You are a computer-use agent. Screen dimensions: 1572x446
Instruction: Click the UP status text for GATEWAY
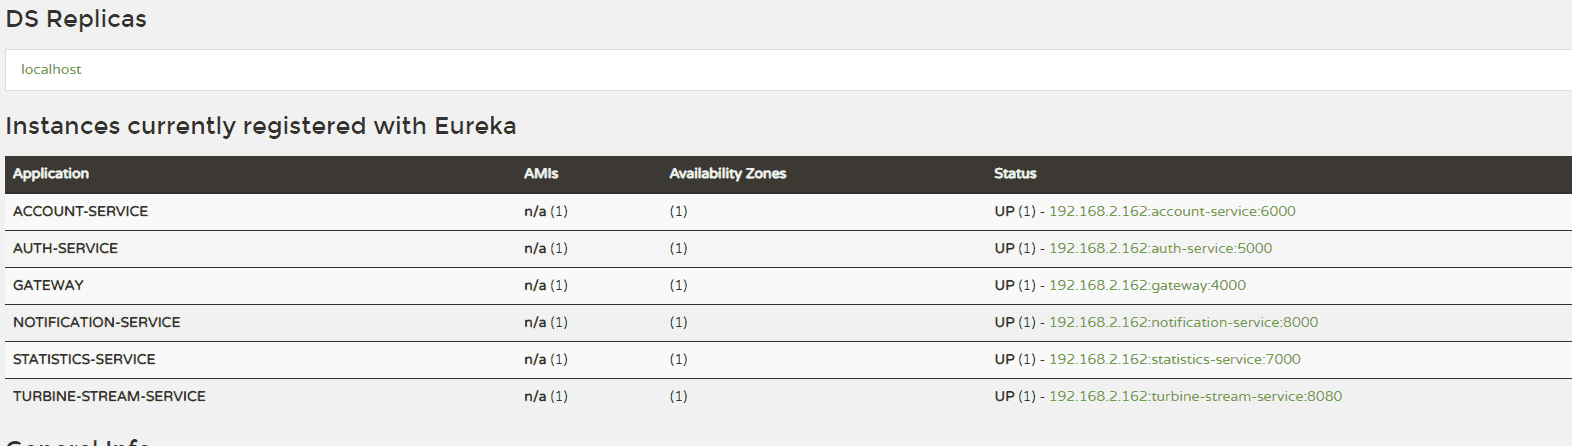pos(1004,285)
